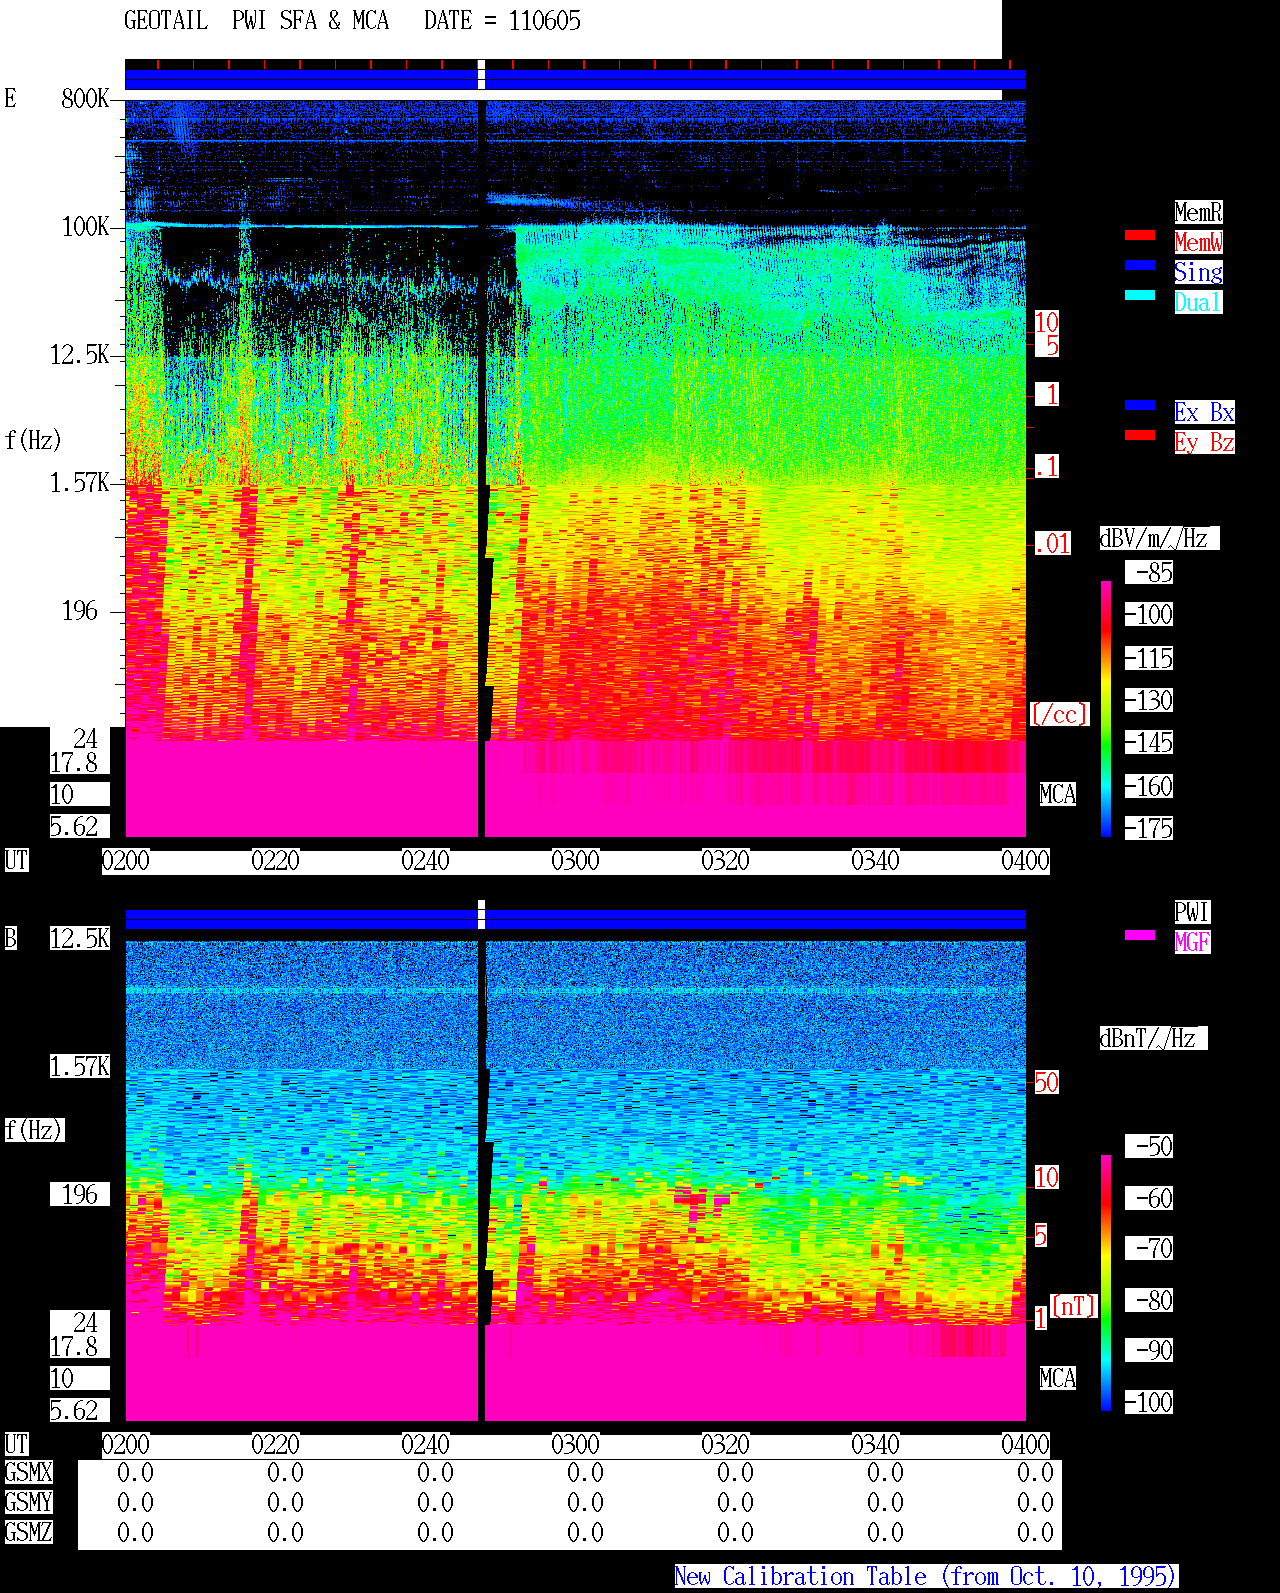Click the MemR legend label
Viewport: 1280px width, 1593px height.
pyautogui.click(x=1198, y=212)
